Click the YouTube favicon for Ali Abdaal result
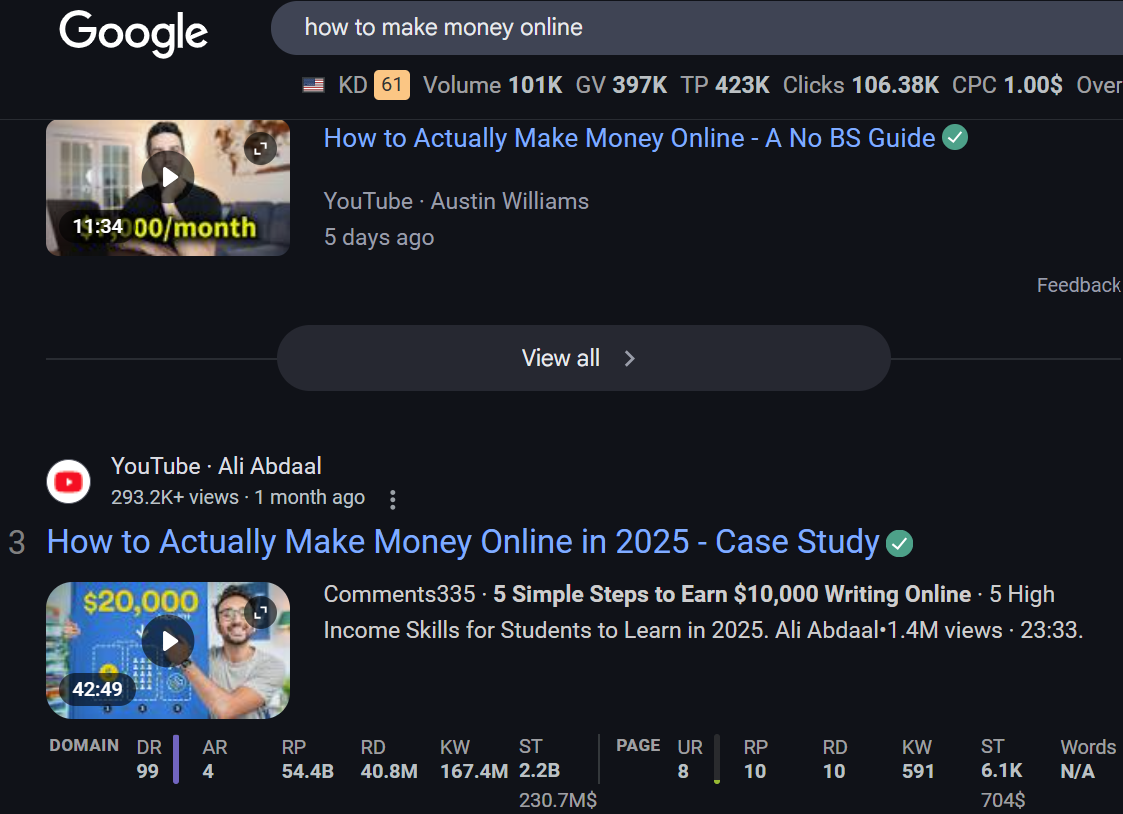The image size is (1123, 814). 69,482
